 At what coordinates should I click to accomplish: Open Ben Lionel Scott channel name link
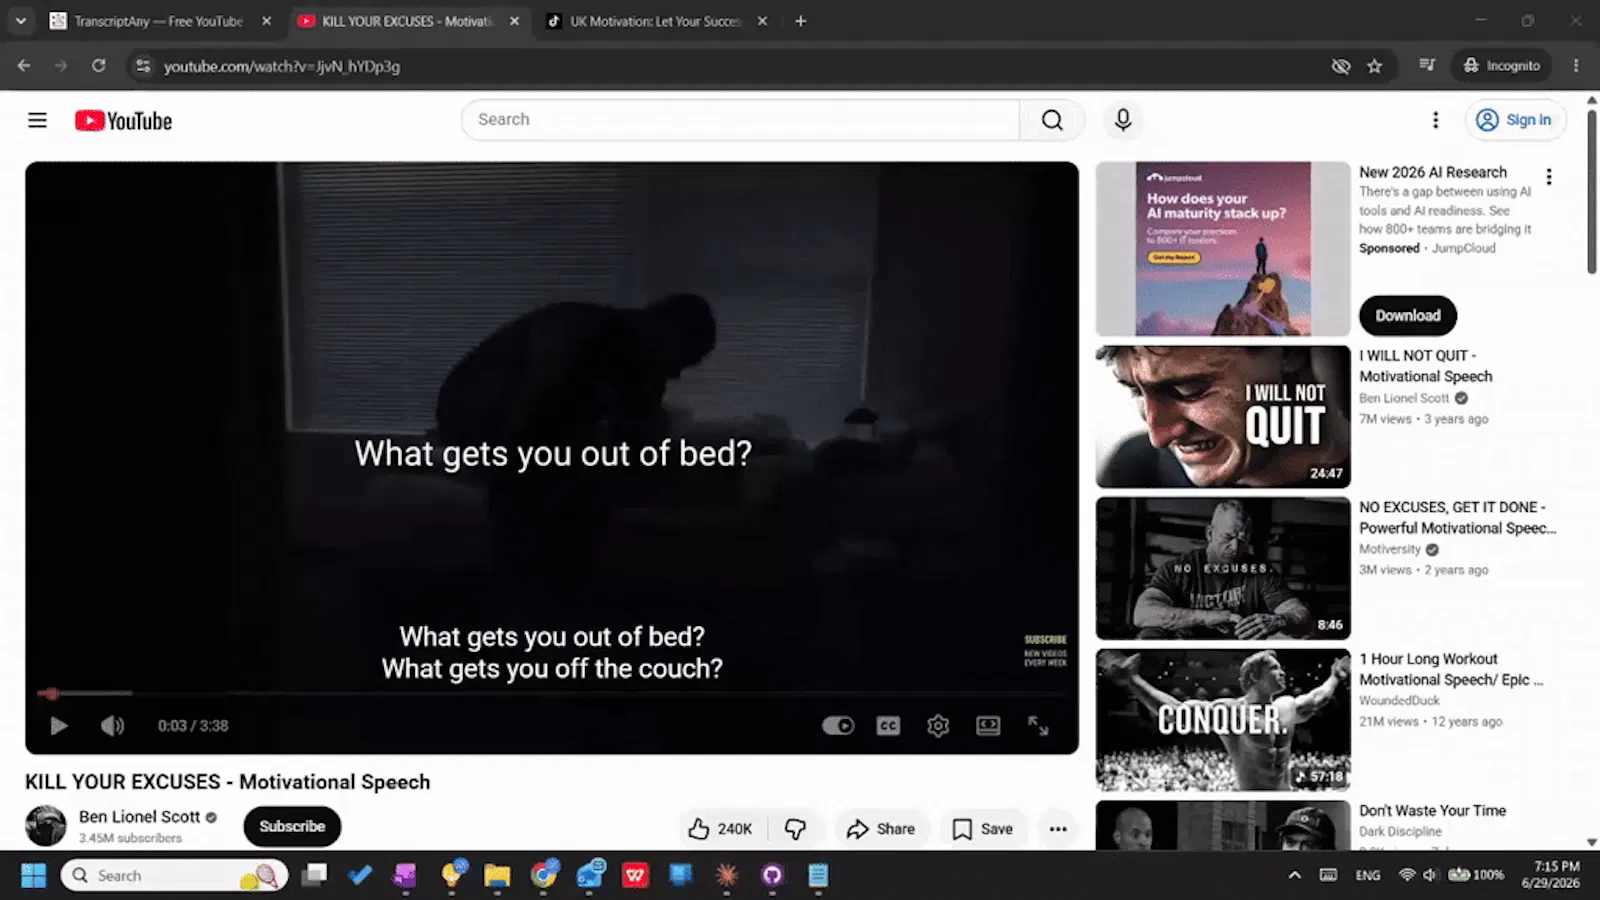(140, 817)
